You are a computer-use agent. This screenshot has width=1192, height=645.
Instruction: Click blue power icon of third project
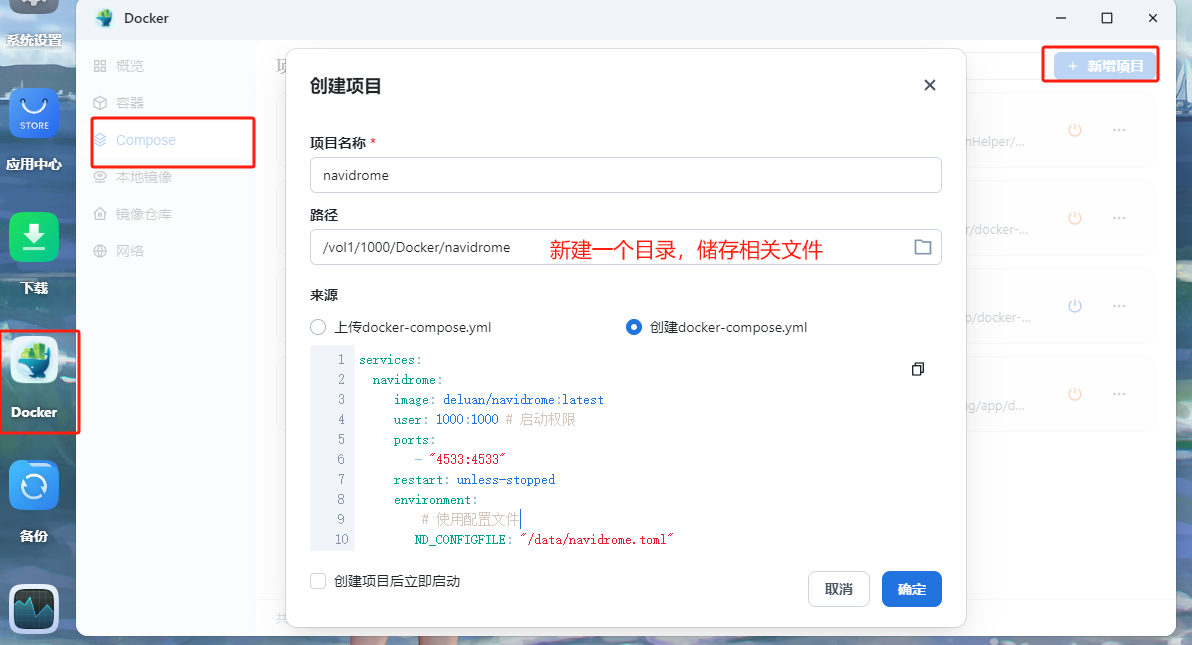(1075, 306)
